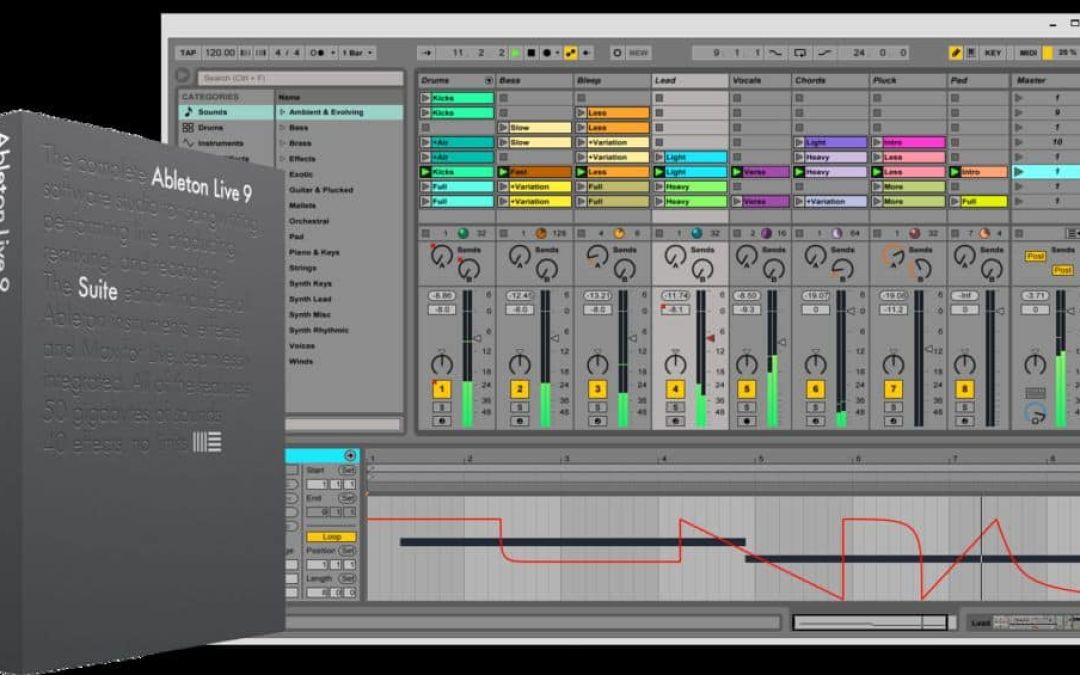Click the upper Master Post button

point(1035,256)
